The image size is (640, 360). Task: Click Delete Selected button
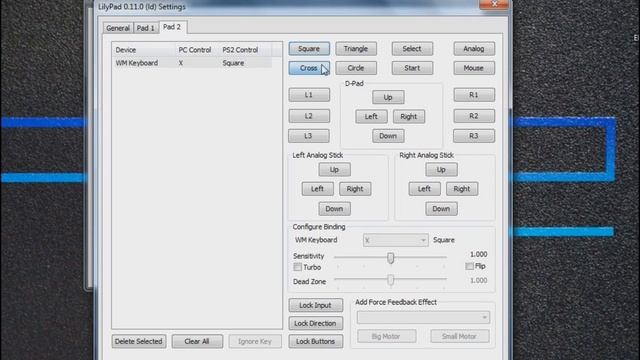139,341
